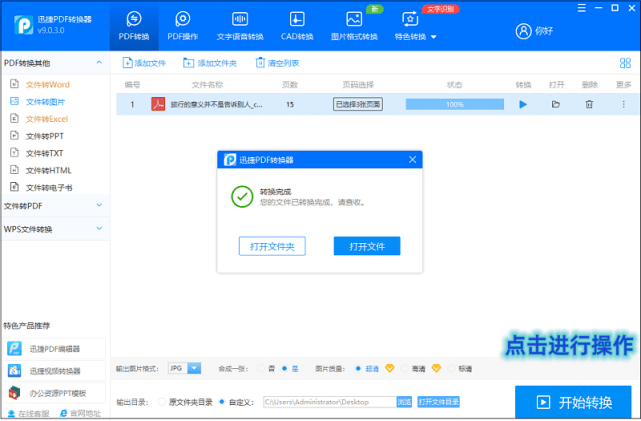The image size is (641, 421).
Task: Select 文件转HTML in sidebar
Action: pyautogui.click(x=48, y=170)
